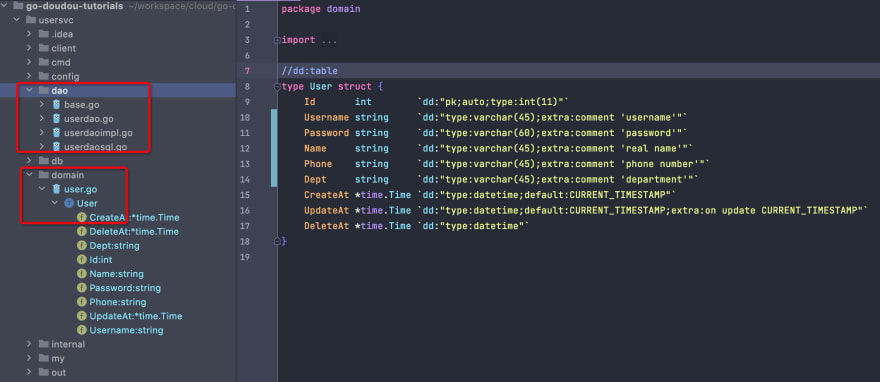Click the field icon beside DeleteAt

tap(81, 231)
